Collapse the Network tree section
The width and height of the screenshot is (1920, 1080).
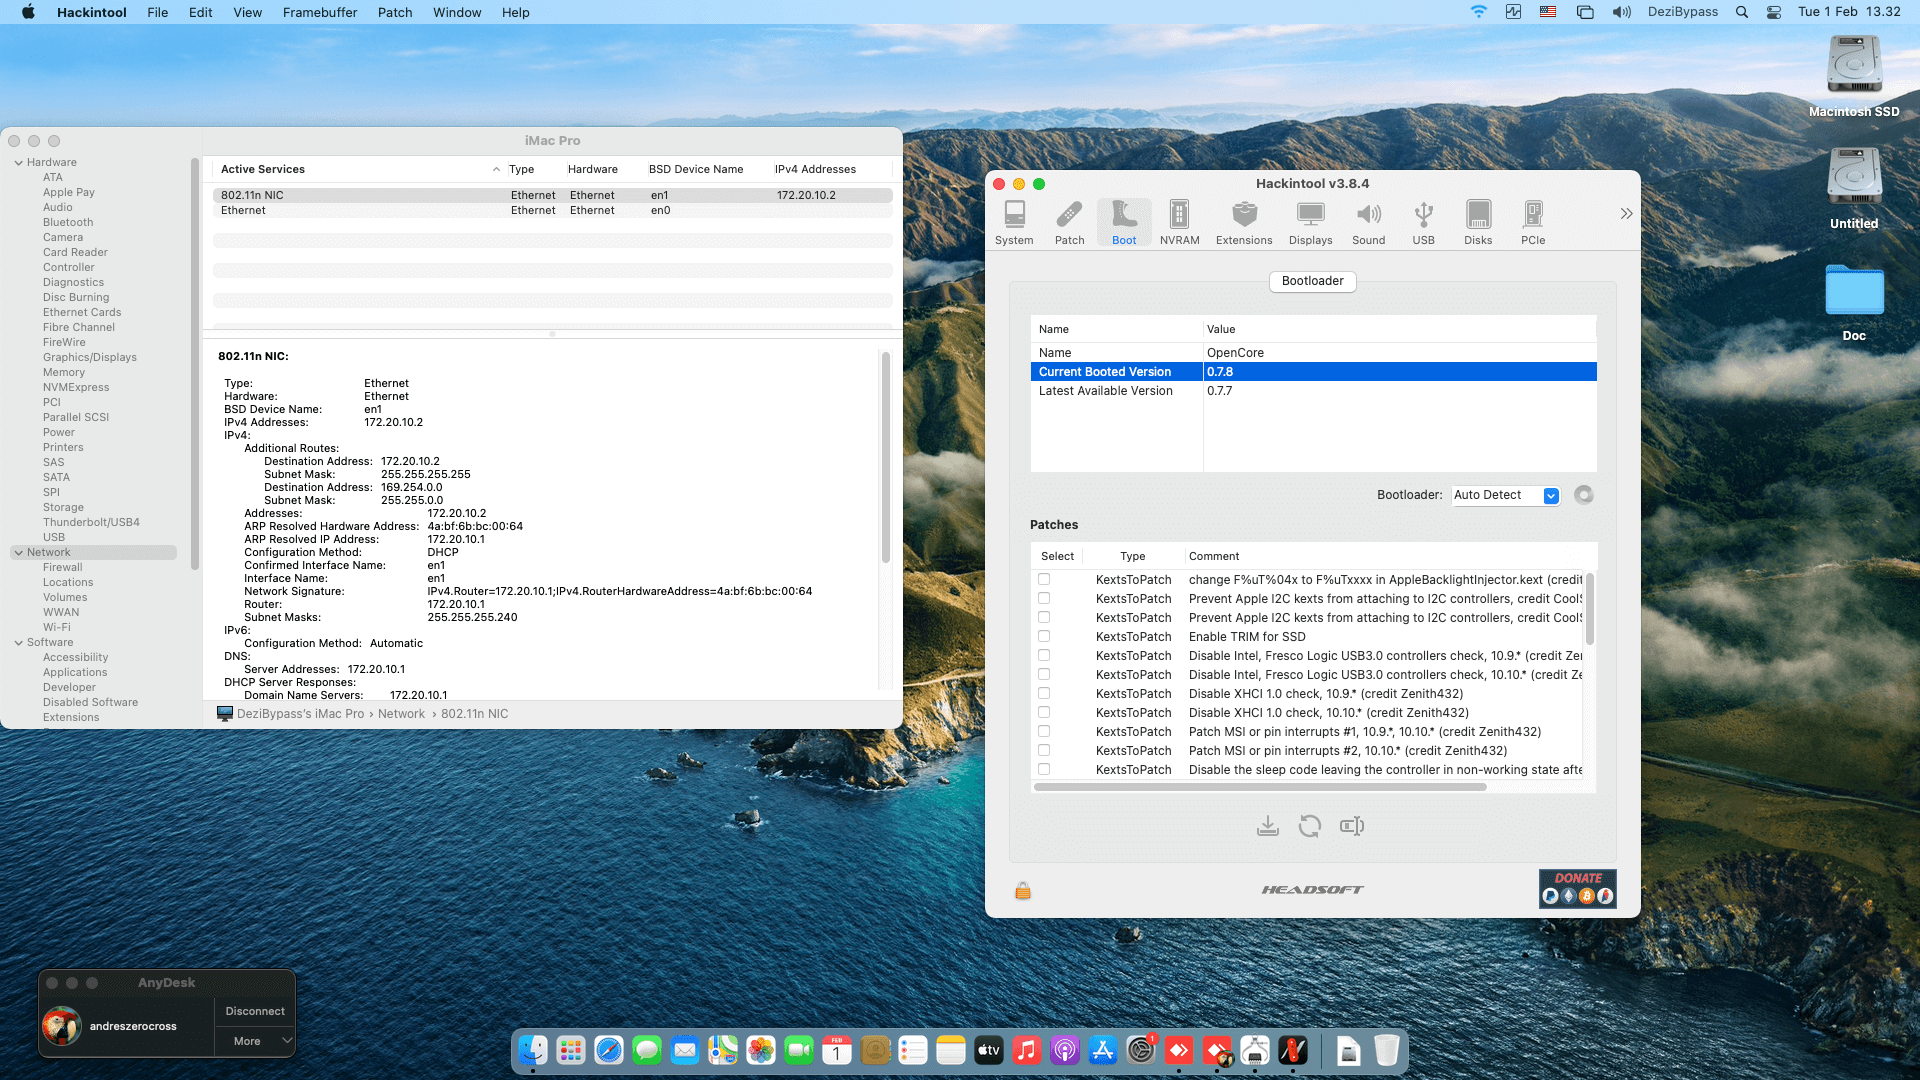[18, 553]
